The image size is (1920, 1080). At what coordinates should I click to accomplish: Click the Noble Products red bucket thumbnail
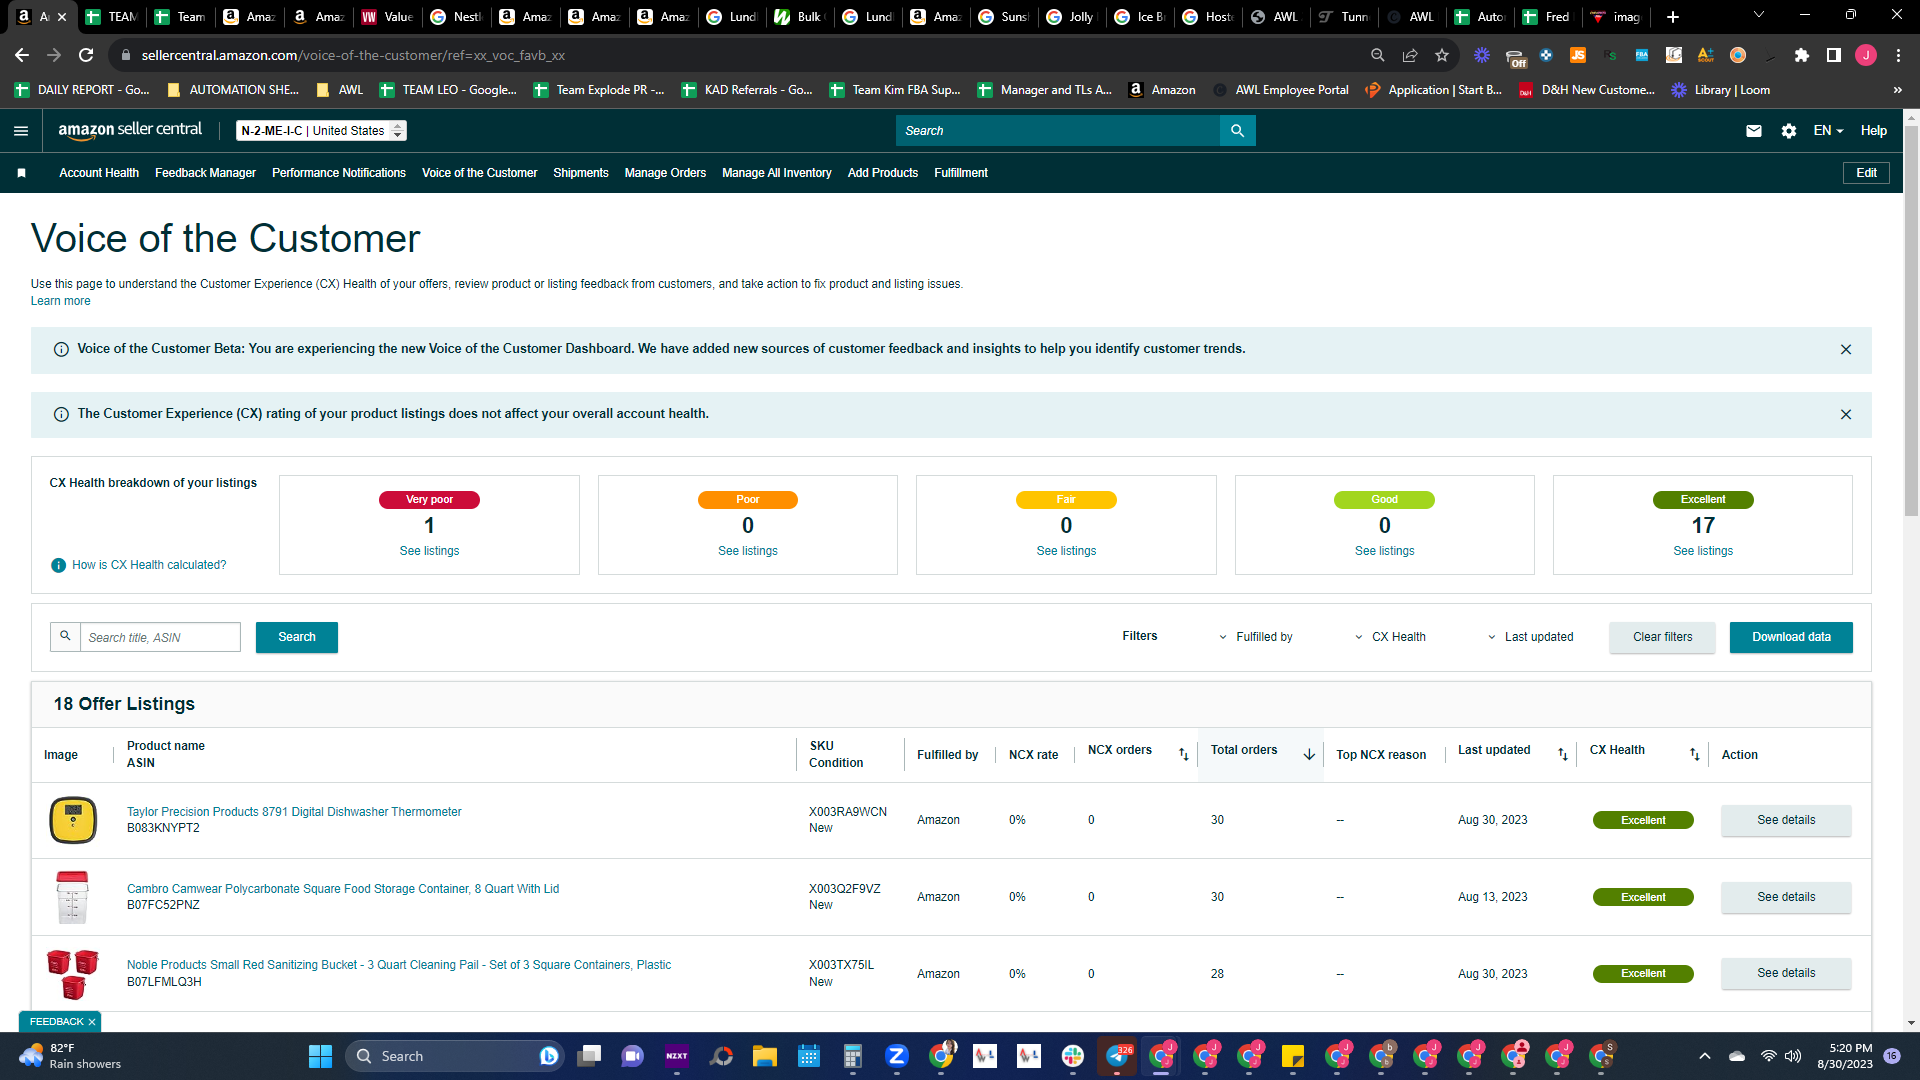point(73,974)
